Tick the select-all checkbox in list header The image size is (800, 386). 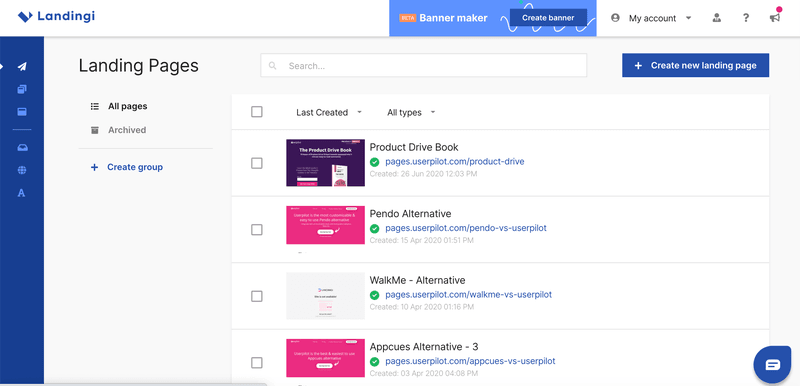point(257,112)
